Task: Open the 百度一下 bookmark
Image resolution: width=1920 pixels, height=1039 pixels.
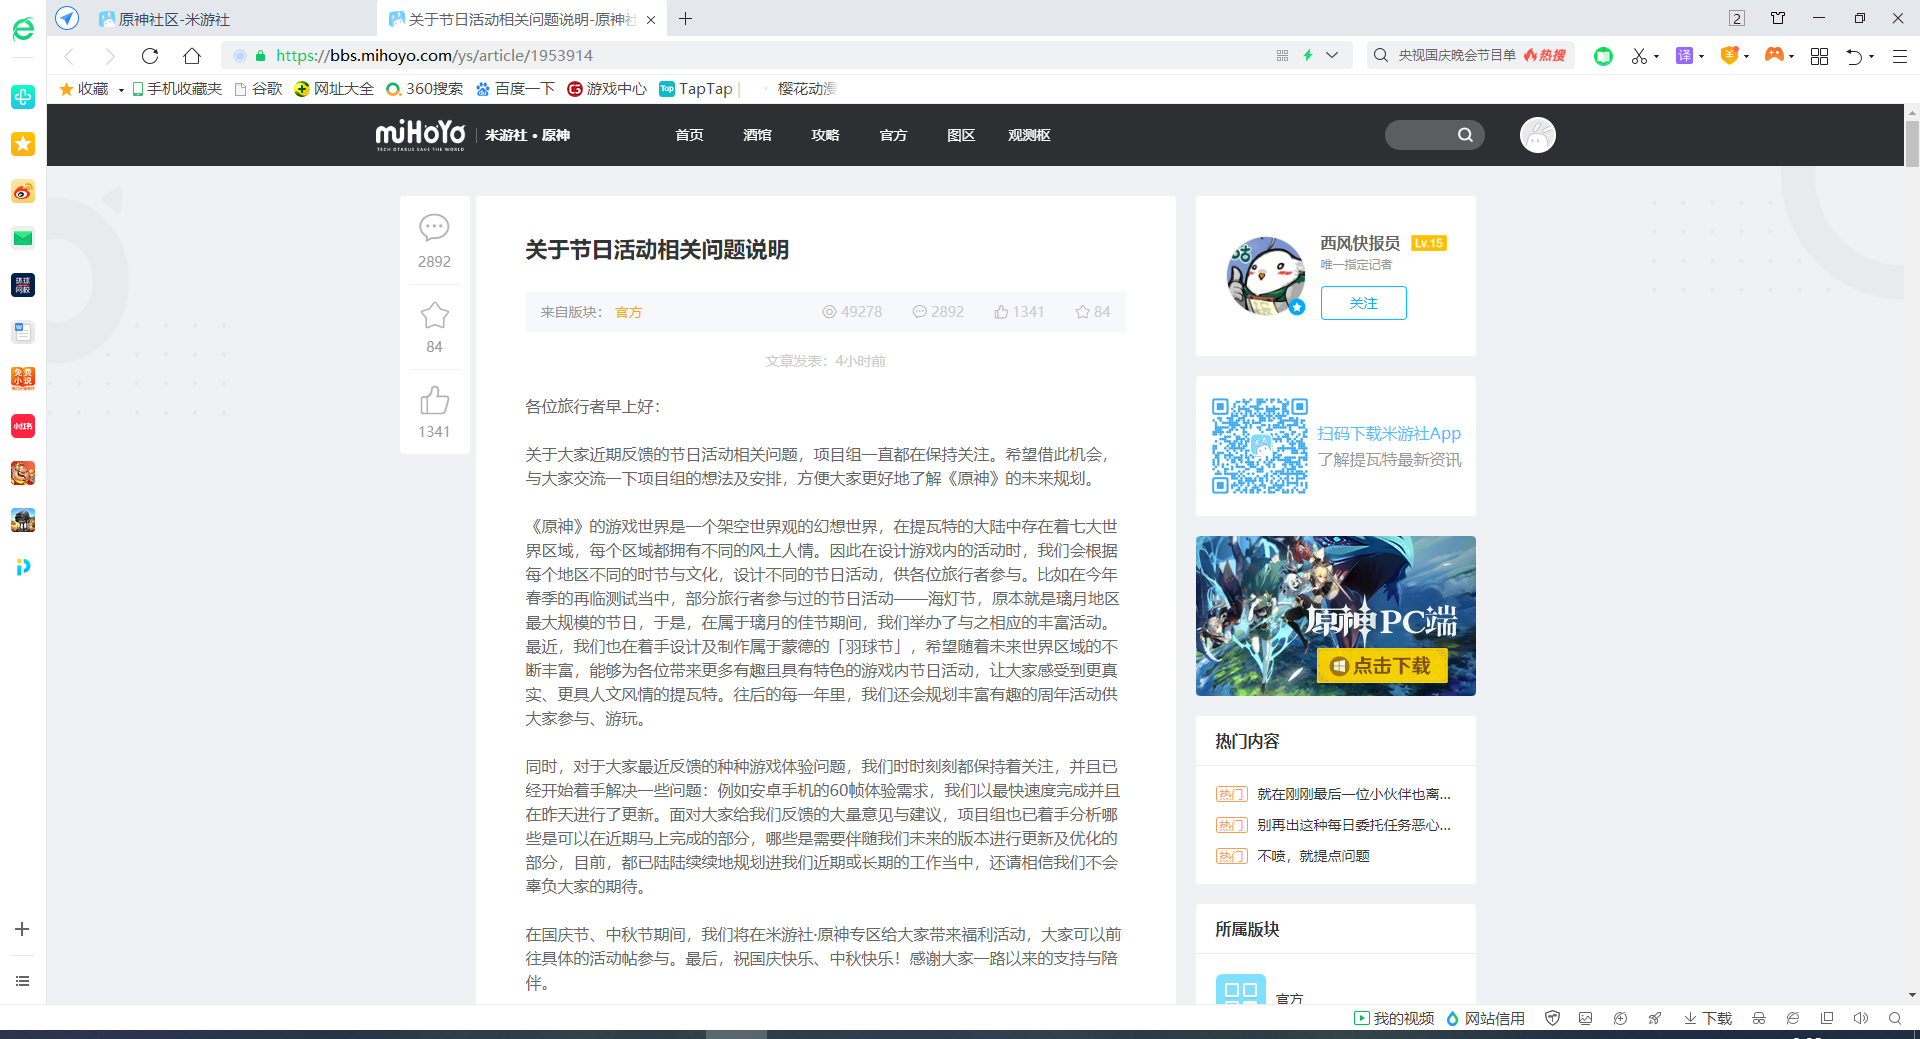Action: 515,89
